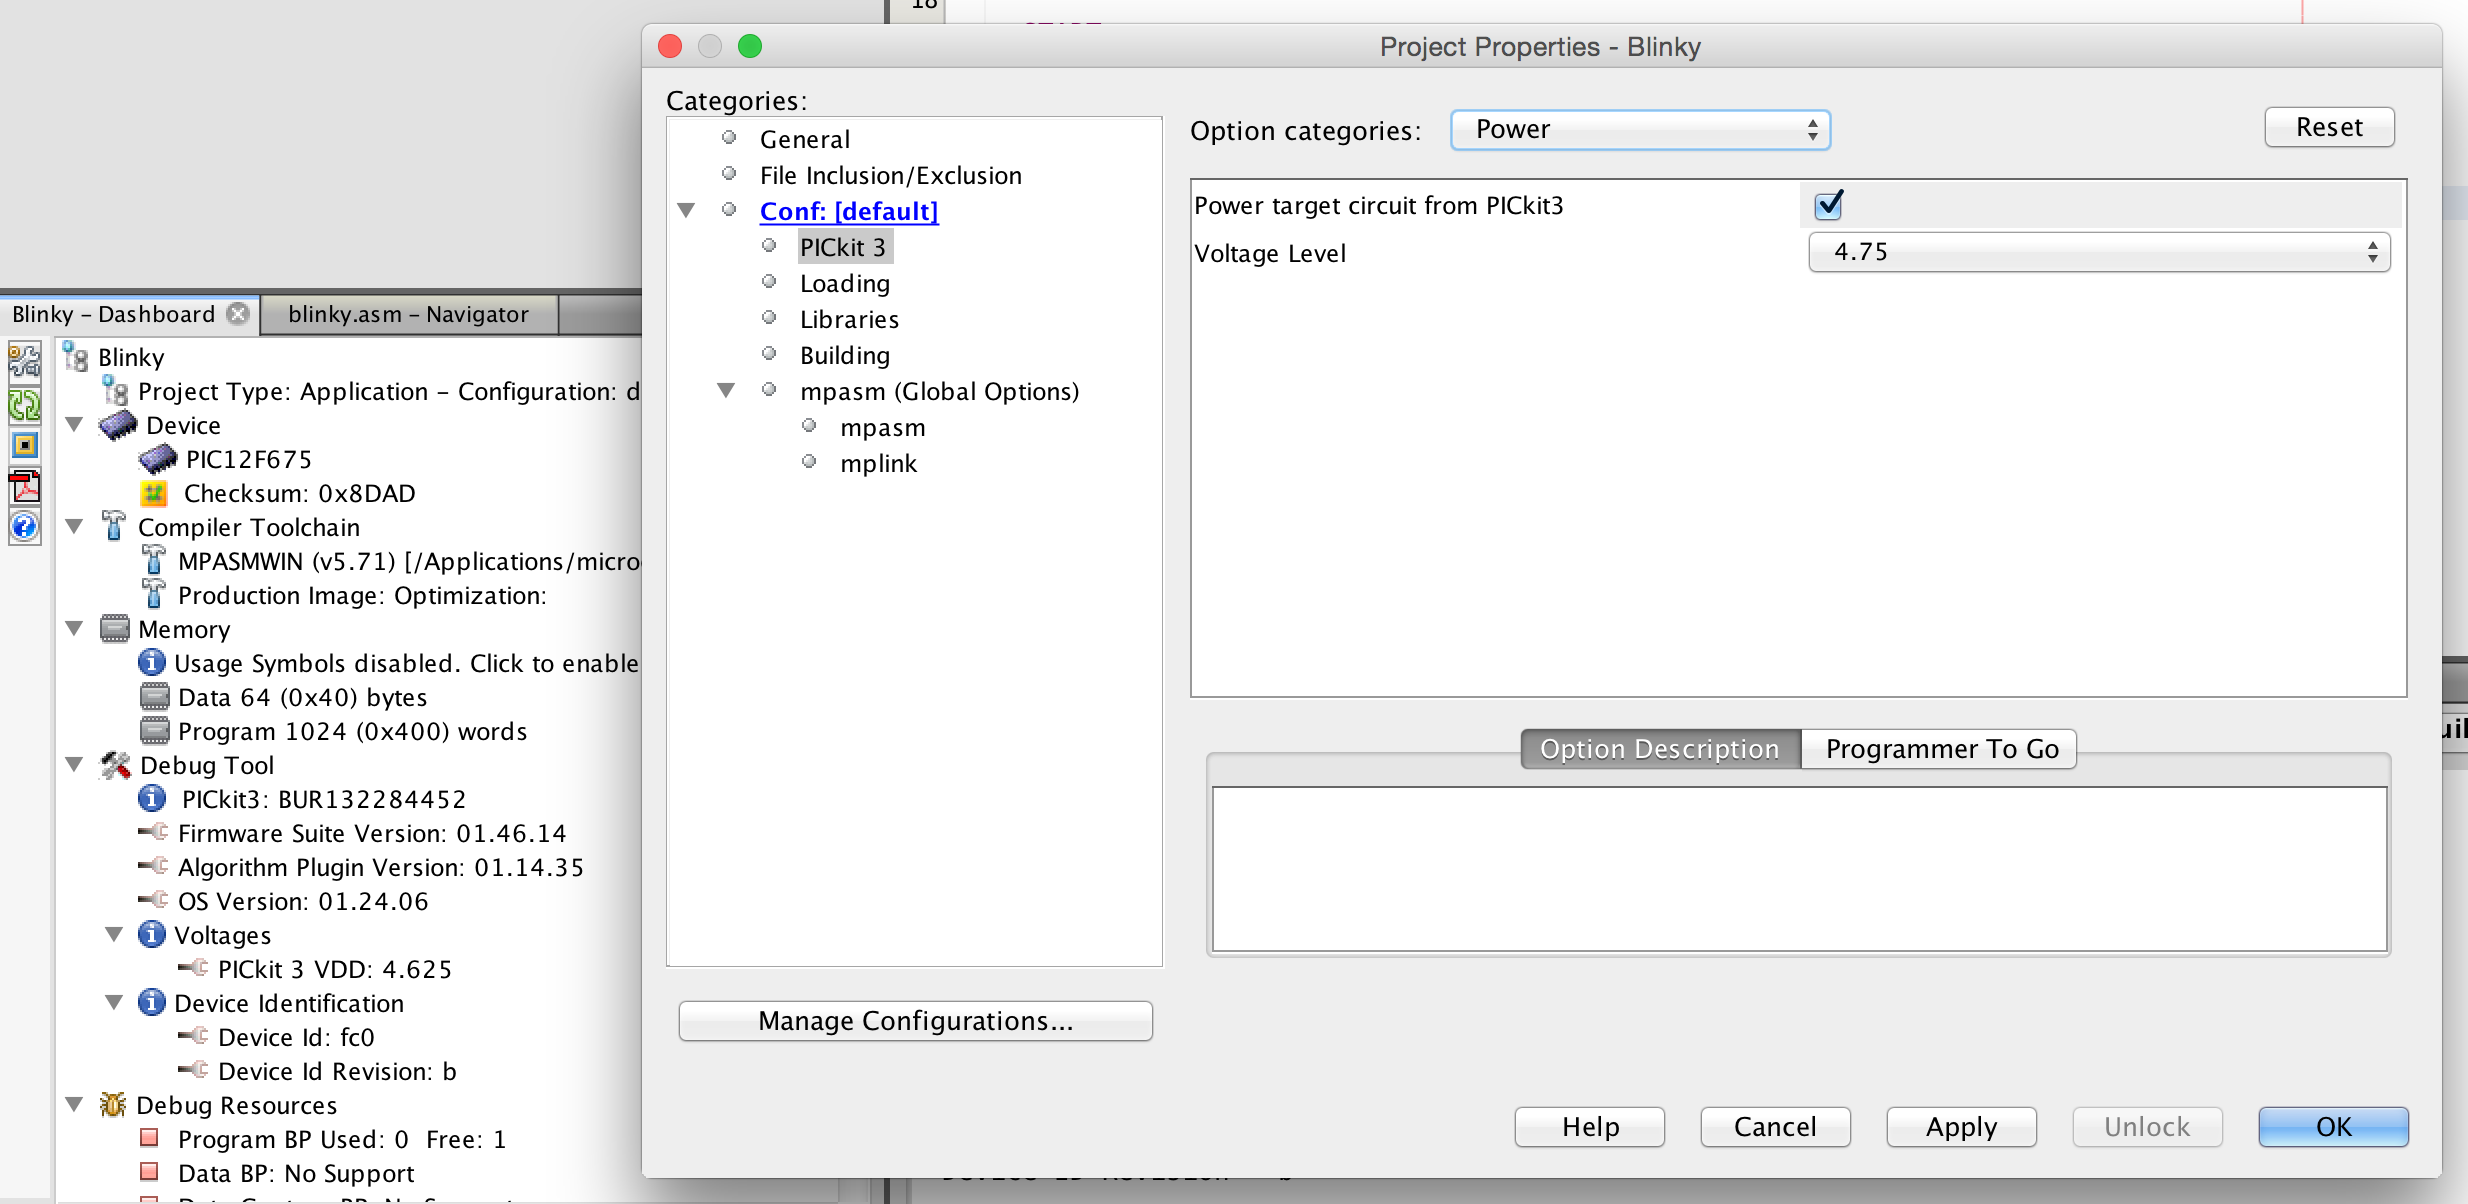This screenshot has width=2468, height=1204.
Task: Open the Option categories Power dropdown
Action: tap(1637, 129)
